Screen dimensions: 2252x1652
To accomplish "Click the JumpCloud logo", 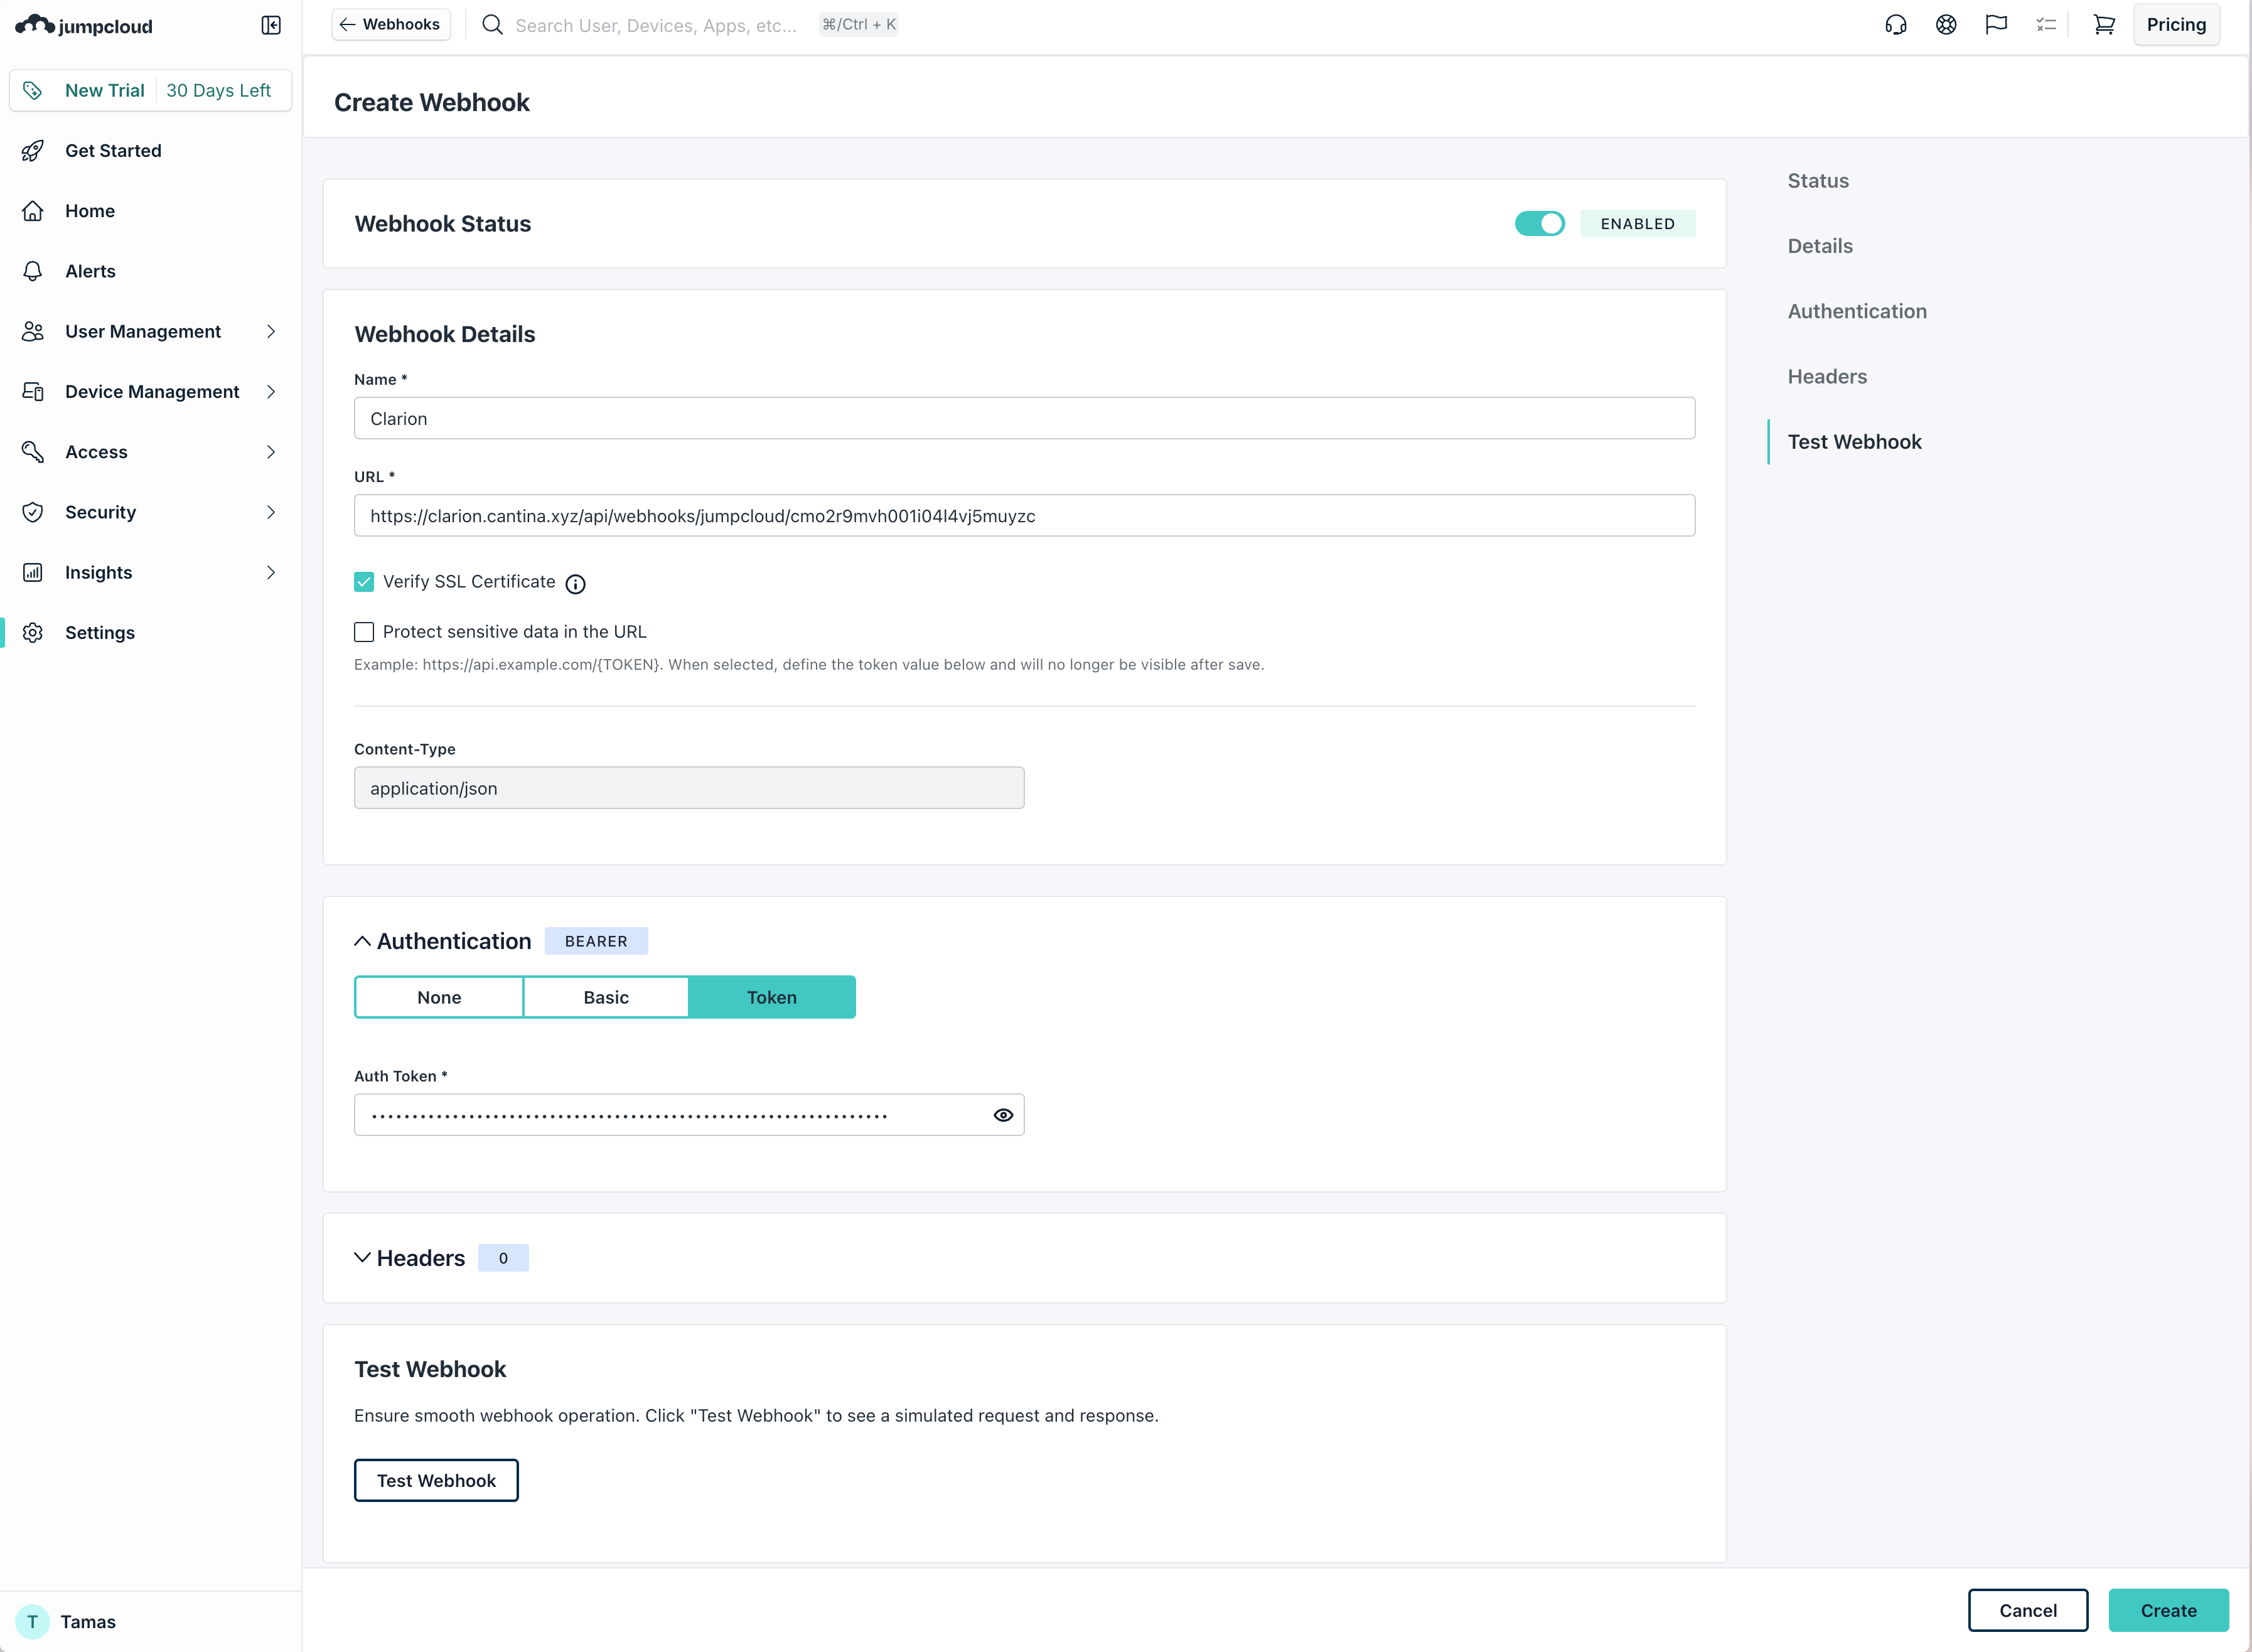I will [x=84, y=25].
